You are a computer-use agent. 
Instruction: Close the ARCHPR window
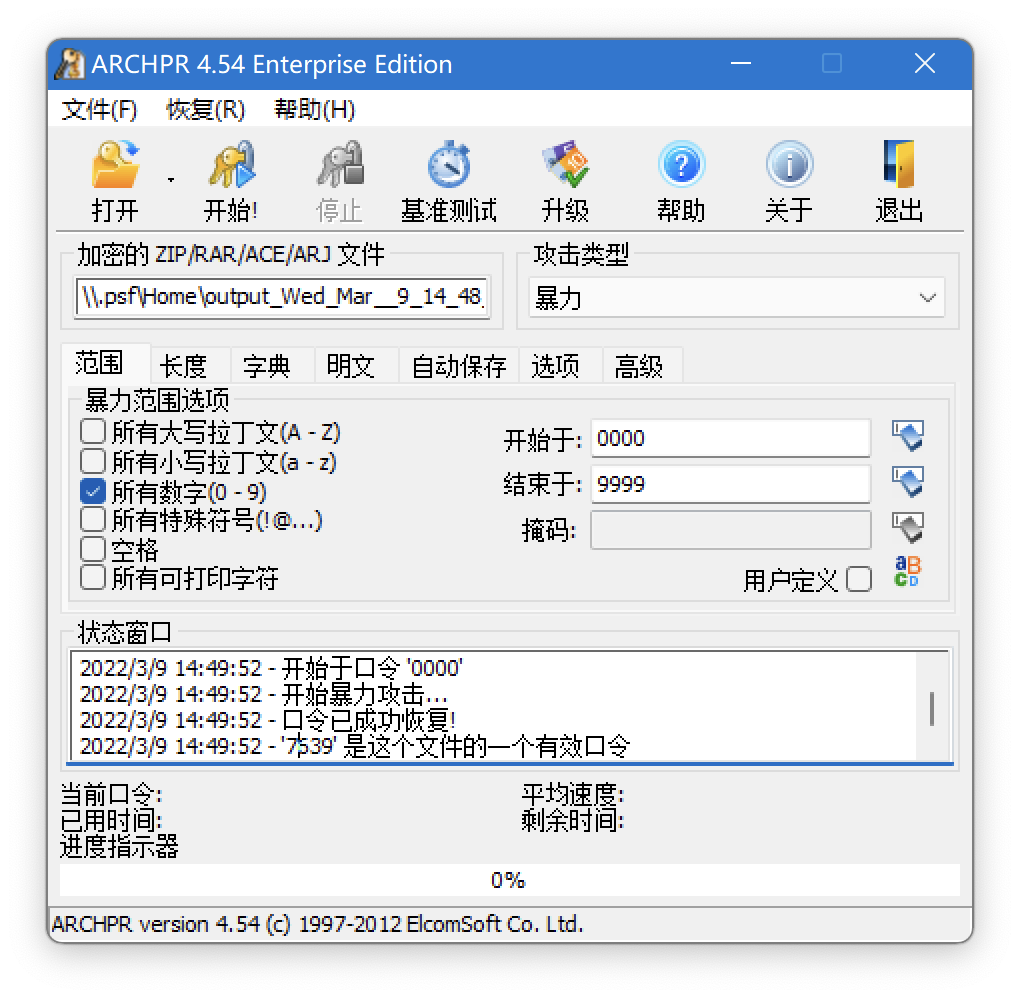click(x=924, y=64)
